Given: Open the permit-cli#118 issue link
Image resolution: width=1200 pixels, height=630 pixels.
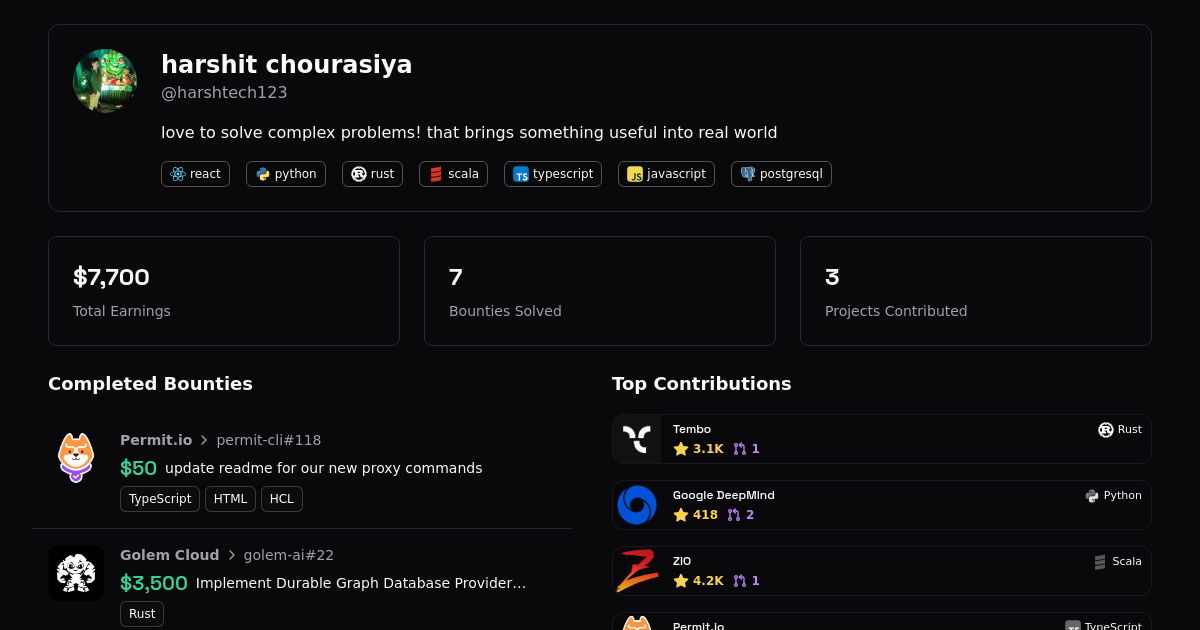Looking at the screenshot, I should point(269,440).
